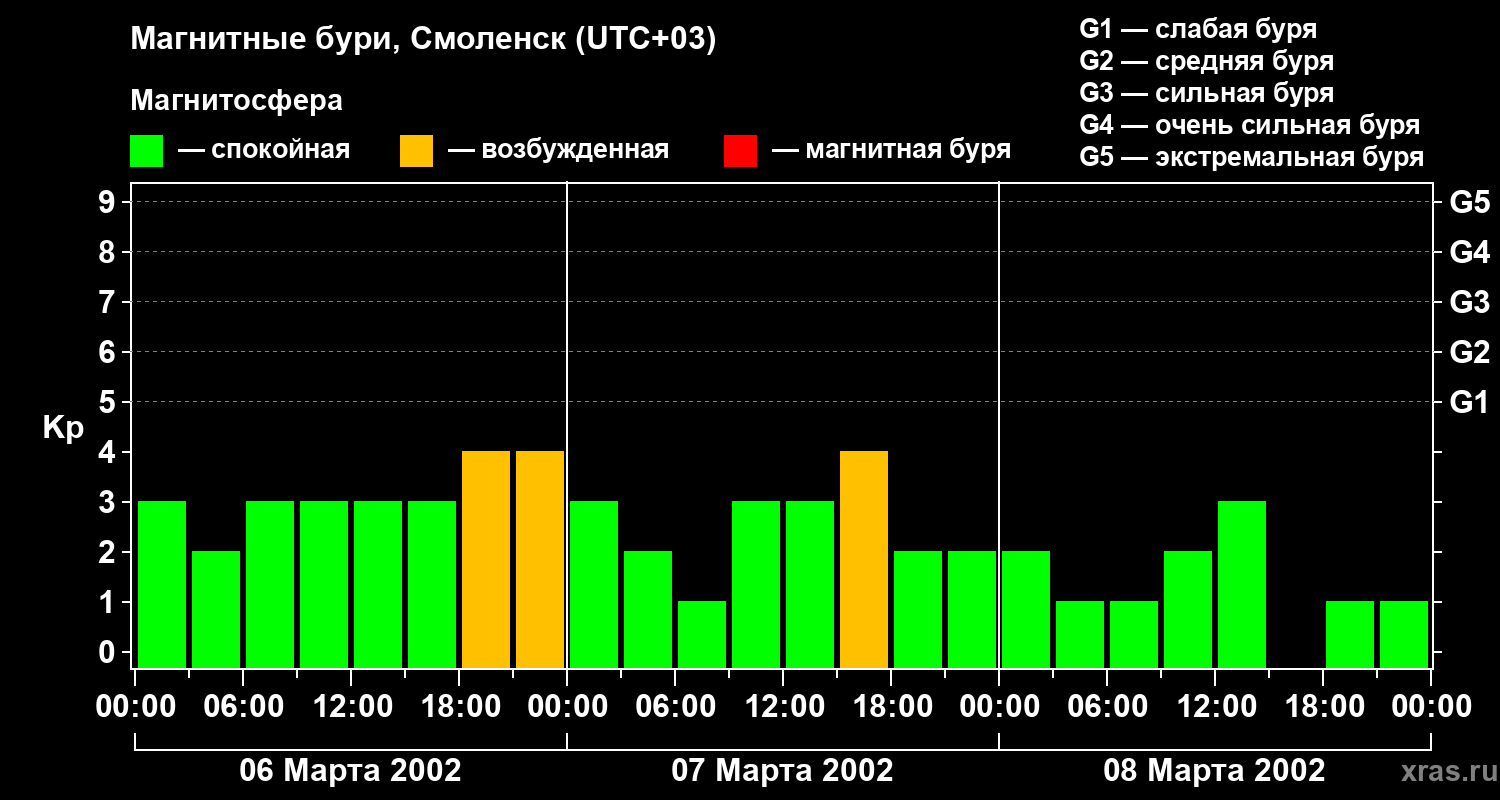
Task: Click the 'G3 — сильная буря' legend line
Action: (x=1207, y=93)
